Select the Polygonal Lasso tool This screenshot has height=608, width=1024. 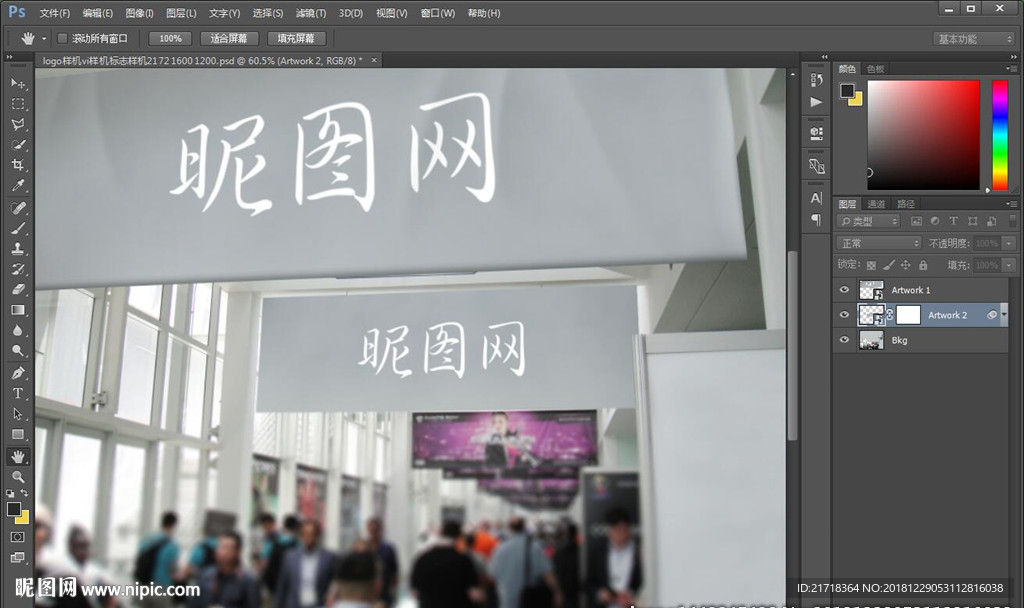coord(18,124)
